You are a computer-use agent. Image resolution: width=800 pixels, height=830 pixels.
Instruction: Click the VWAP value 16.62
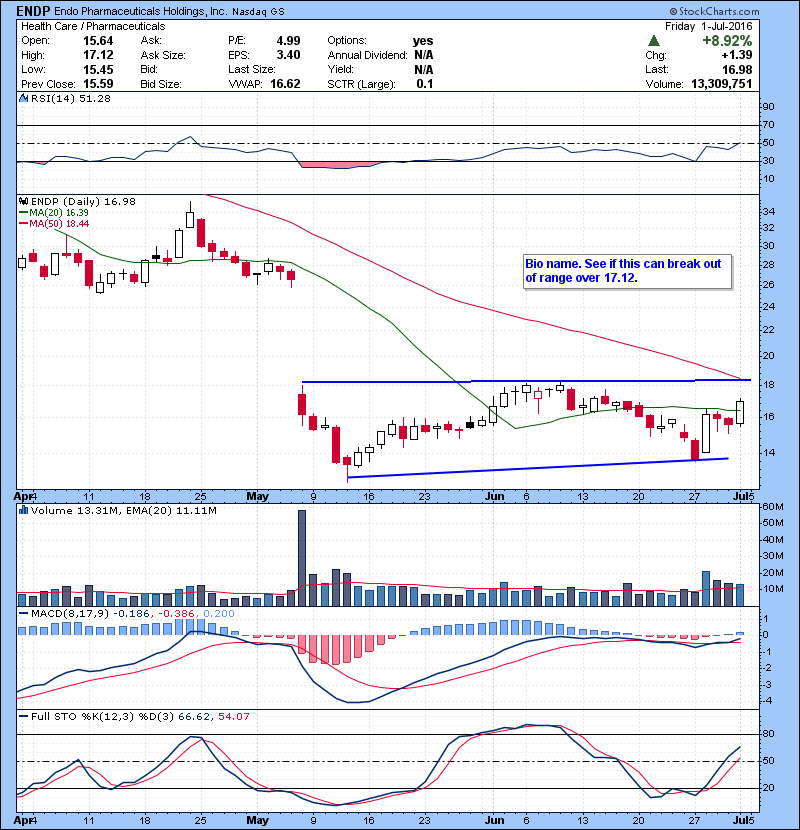click(x=285, y=84)
